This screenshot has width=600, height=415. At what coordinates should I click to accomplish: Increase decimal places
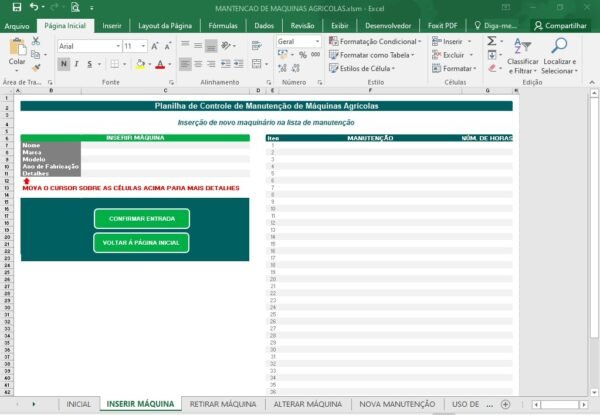(x=282, y=68)
